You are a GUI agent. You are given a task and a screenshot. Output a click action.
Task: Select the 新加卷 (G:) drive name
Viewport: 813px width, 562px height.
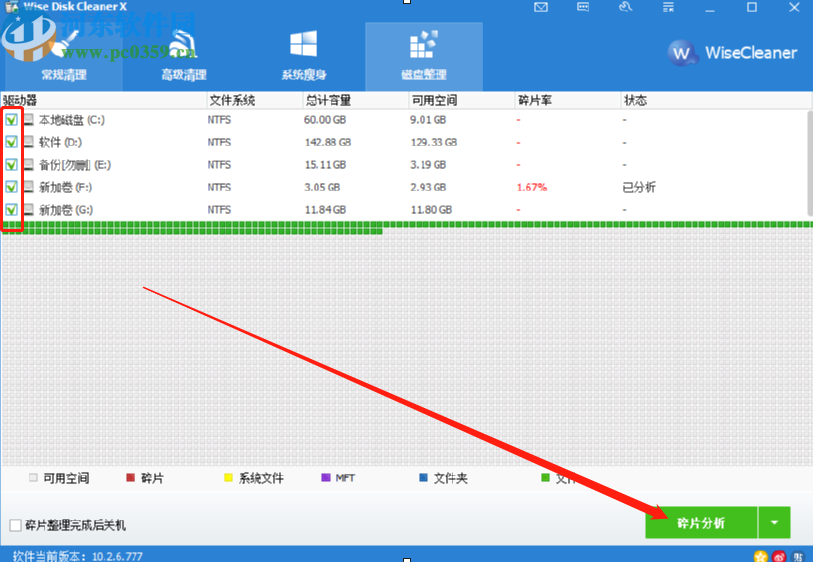coord(66,210)
